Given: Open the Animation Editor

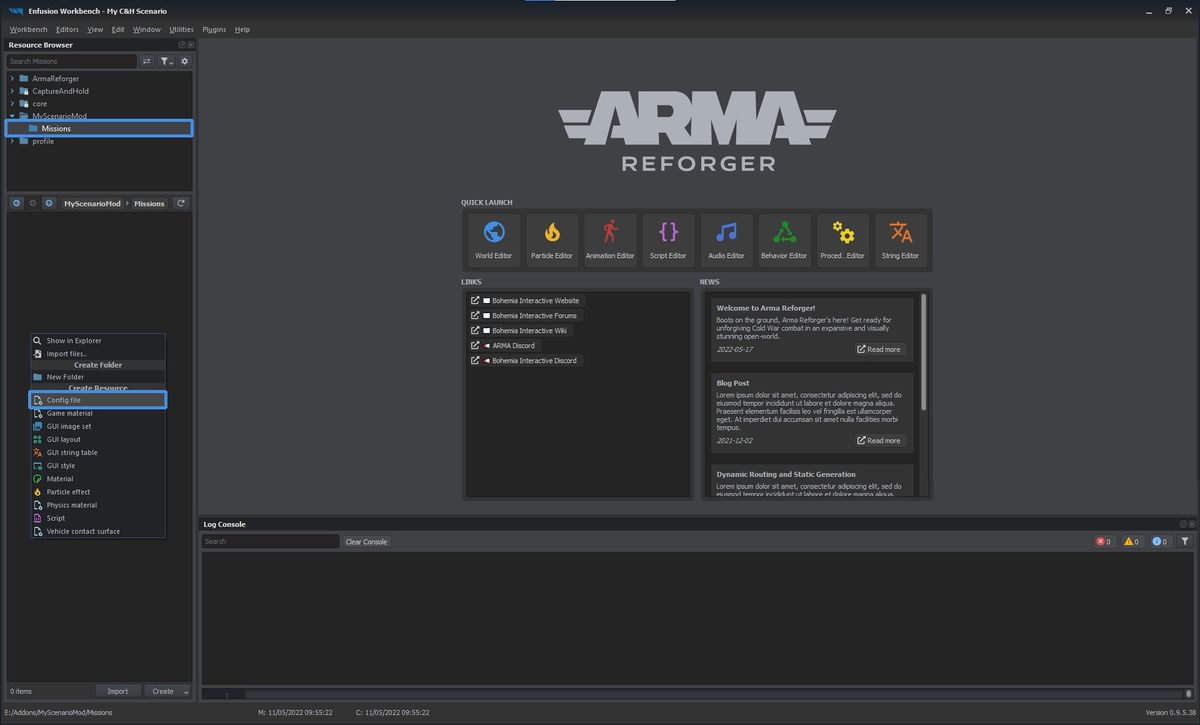Looking at the screenshot, I should 610,239.
